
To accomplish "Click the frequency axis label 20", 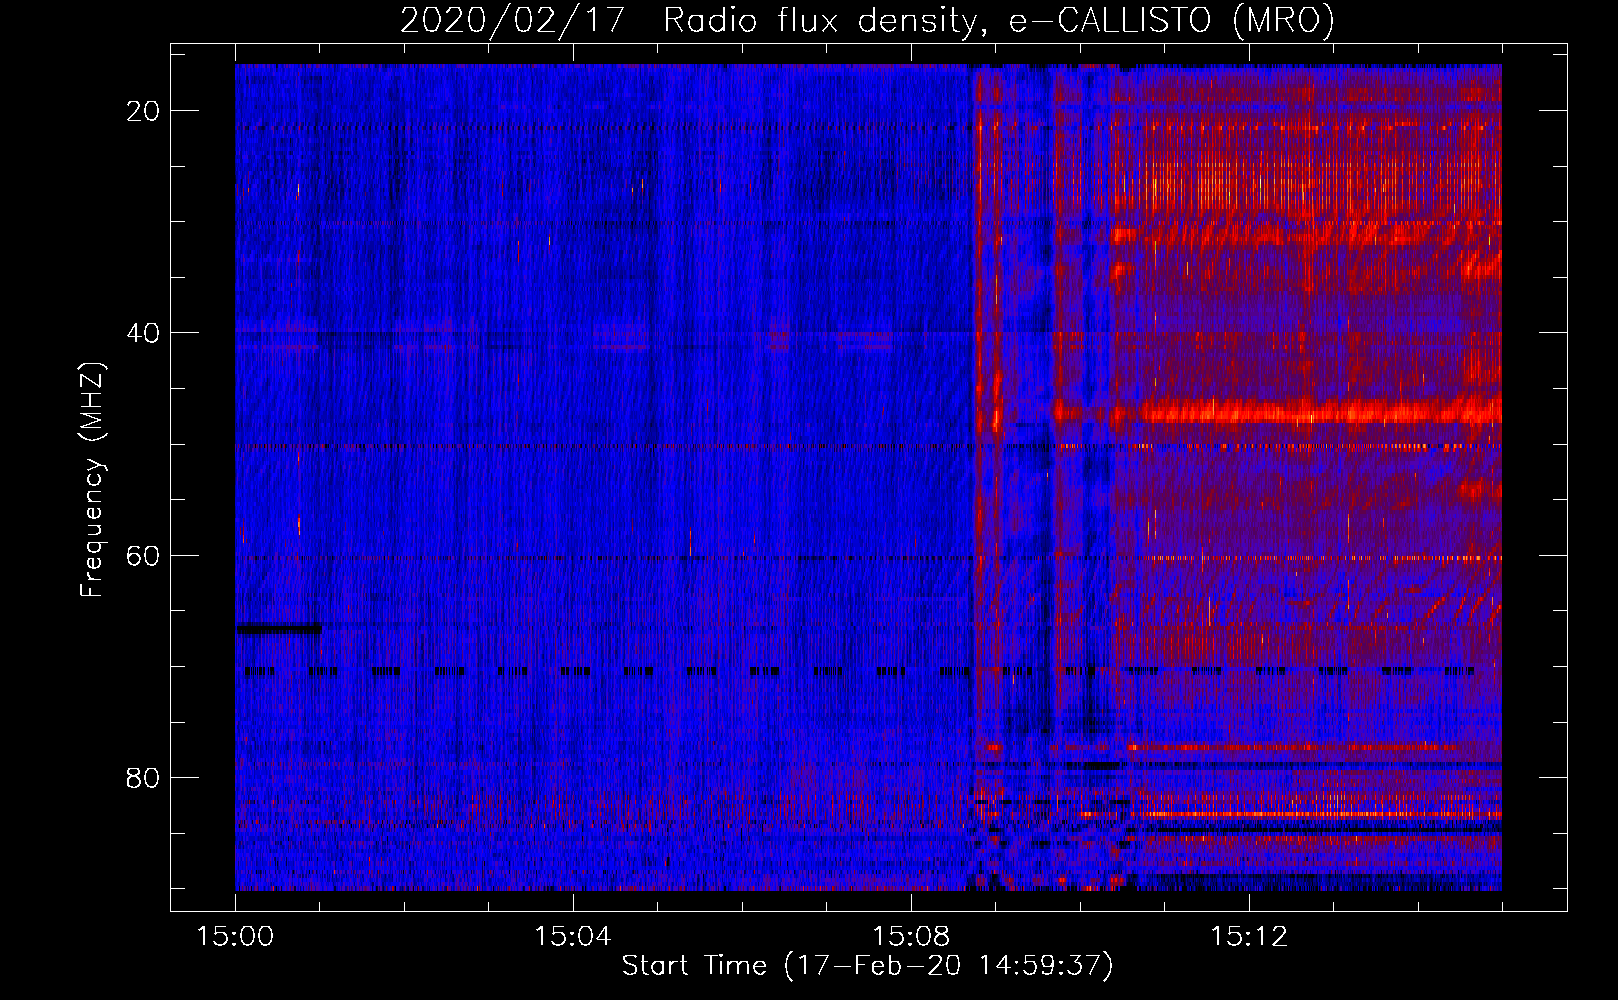I will coord(143,111).
